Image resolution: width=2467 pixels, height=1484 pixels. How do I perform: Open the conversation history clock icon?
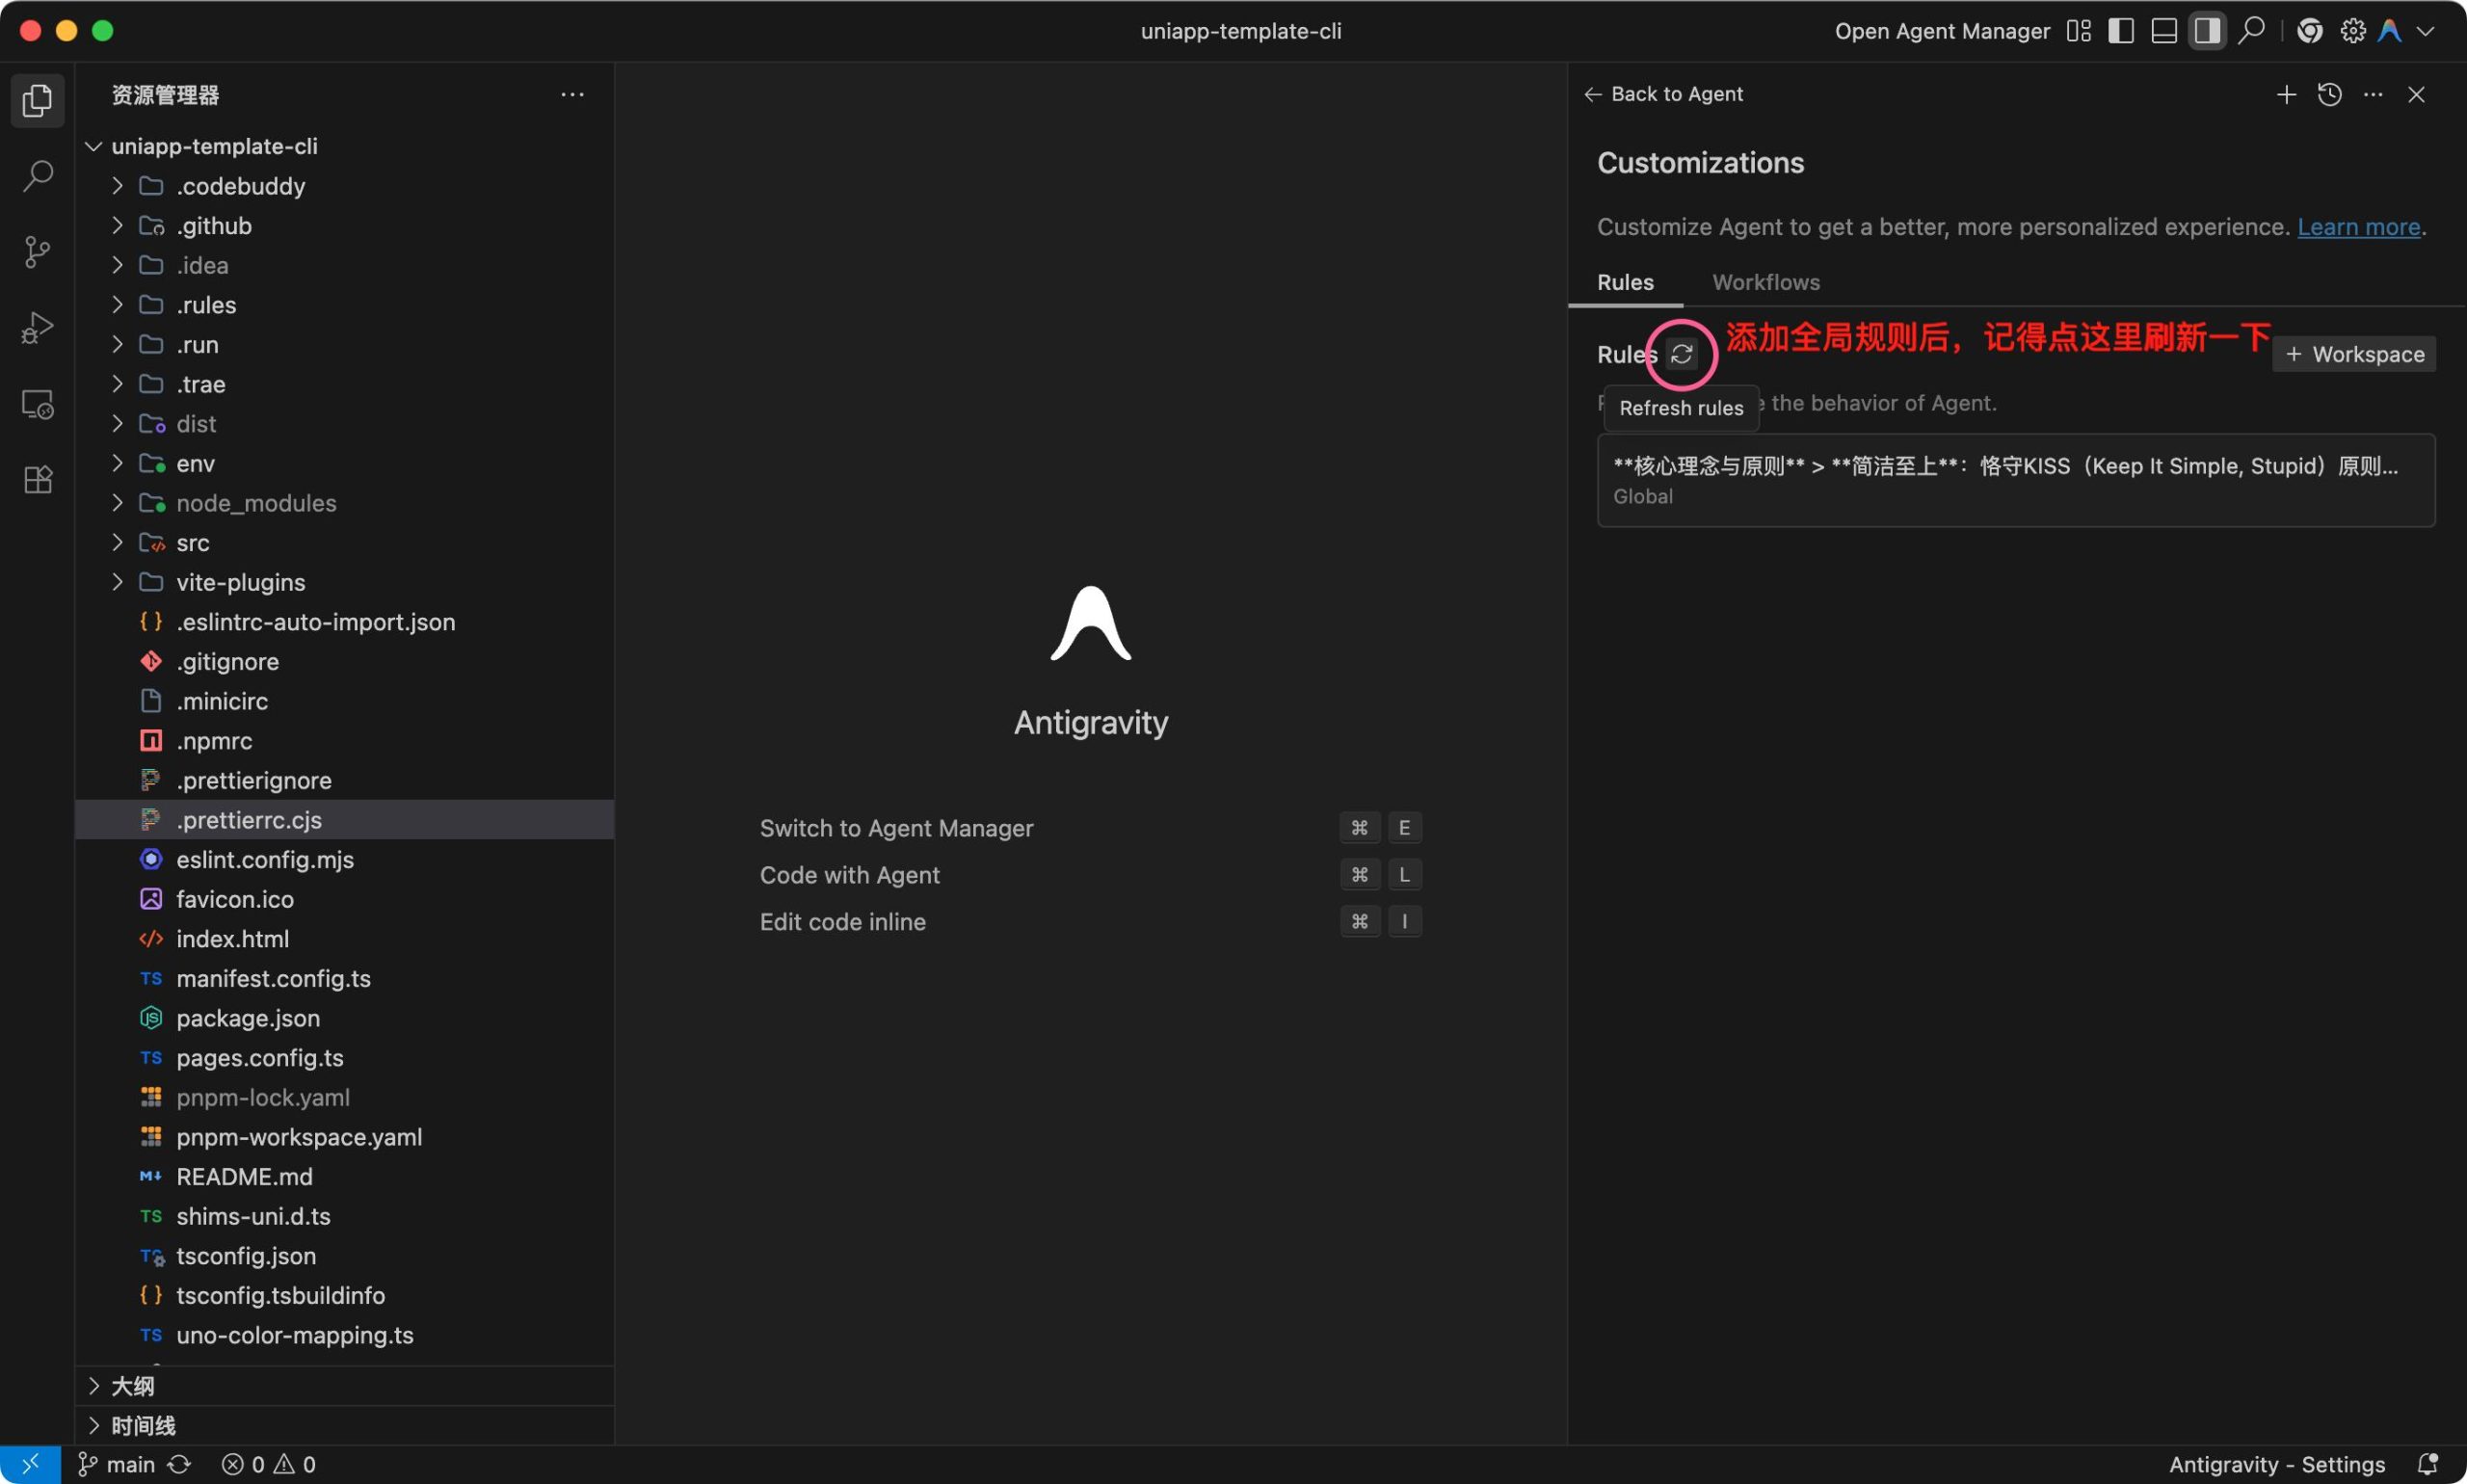2329,94
